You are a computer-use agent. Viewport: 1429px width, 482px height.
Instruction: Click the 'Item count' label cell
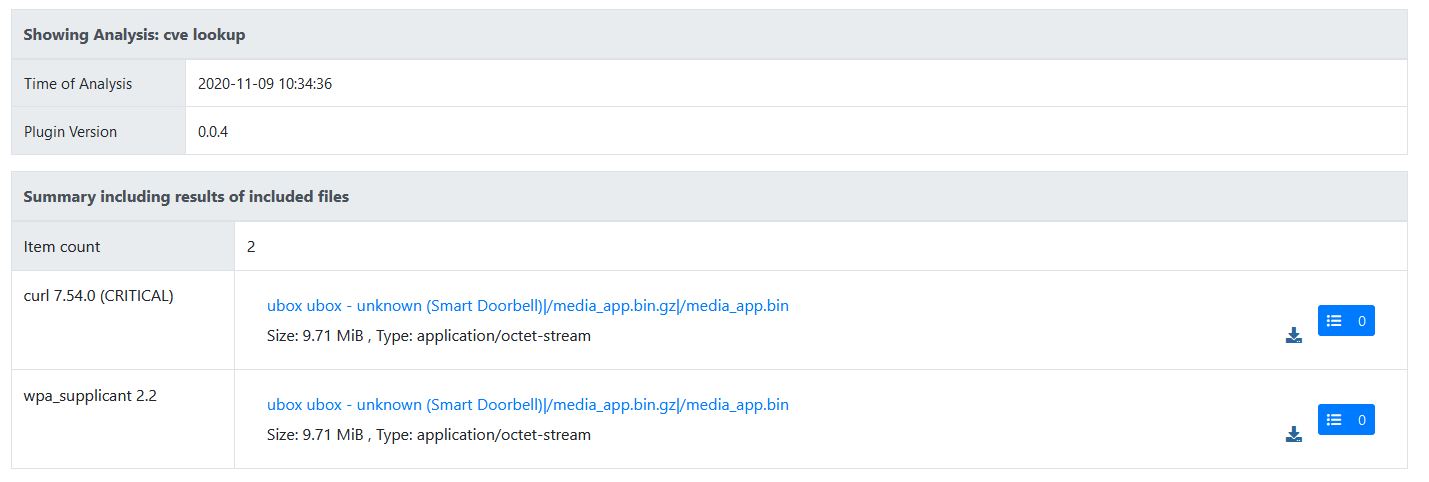click(x=62, y=246)
